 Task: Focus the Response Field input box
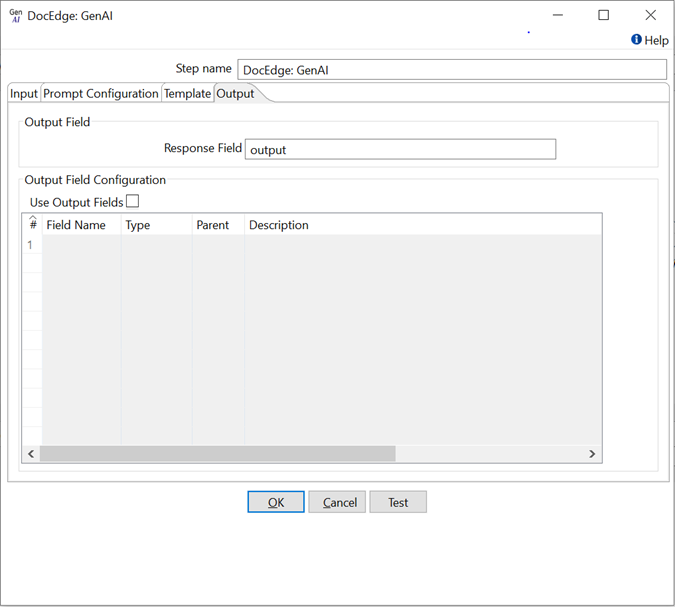tap(400, 149)
